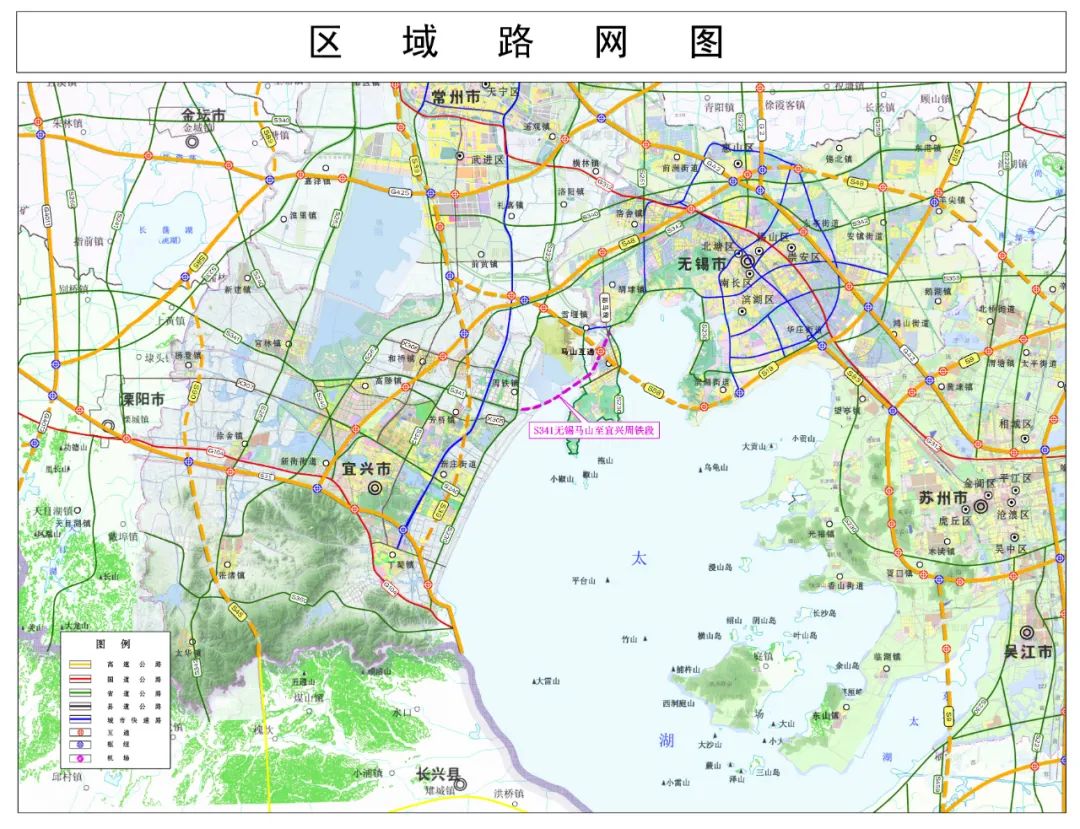Click the 金坛市 city marker circle
This screenshot has width=1080, height=829.
191,141
